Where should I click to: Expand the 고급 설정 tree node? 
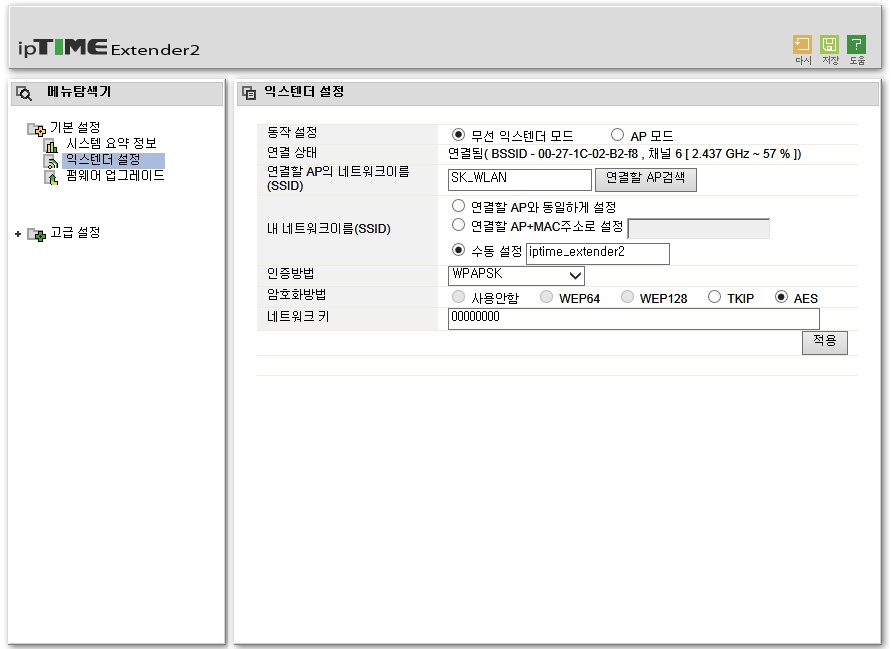click(18, 234)
